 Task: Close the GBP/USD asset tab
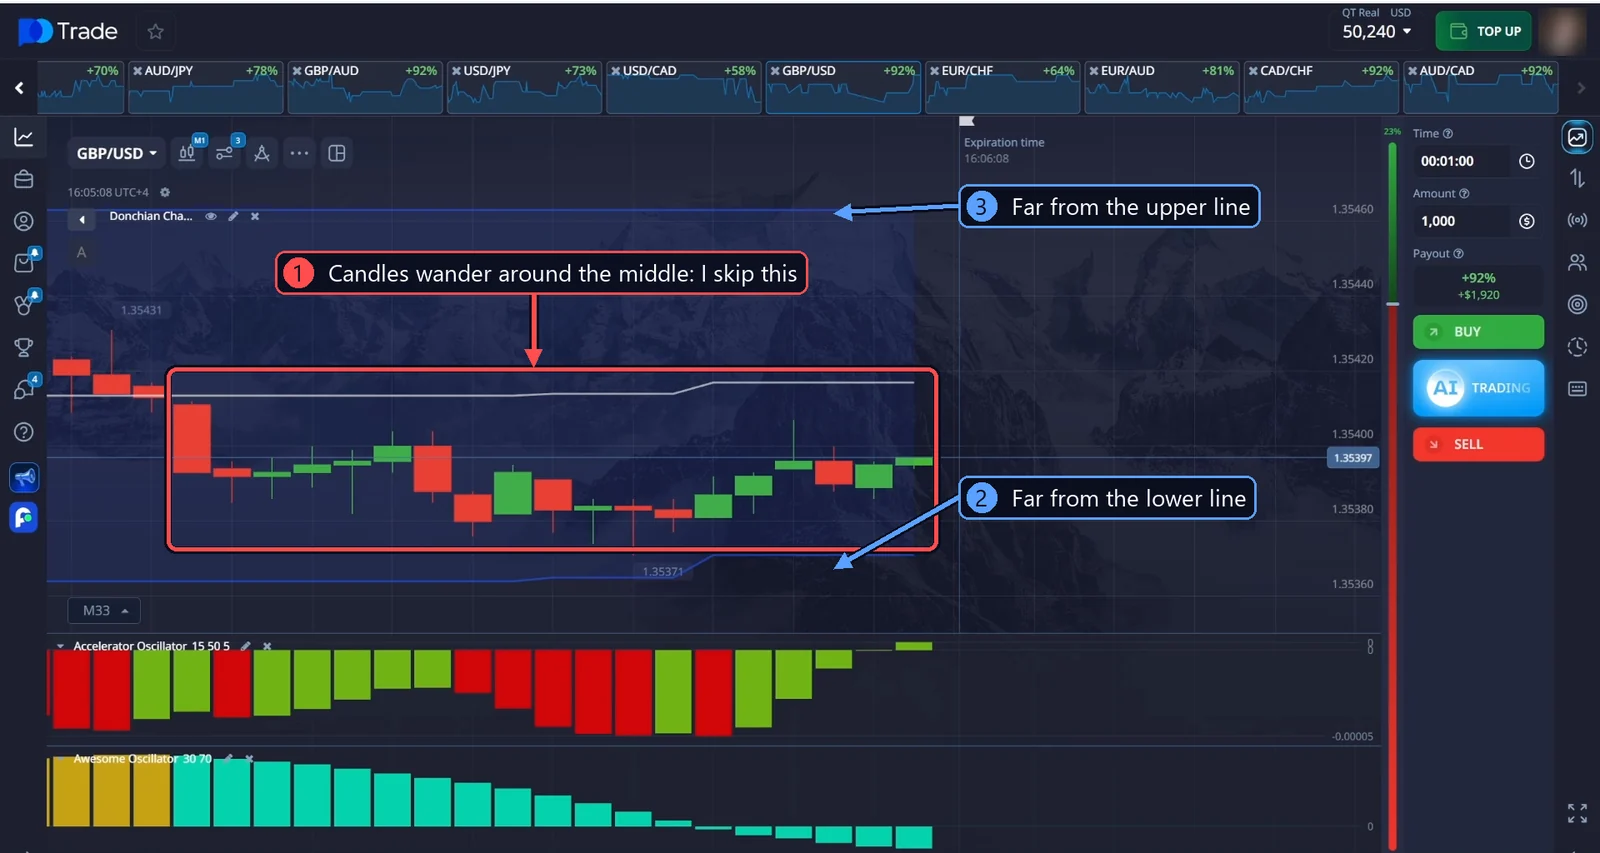coord(775,71)
